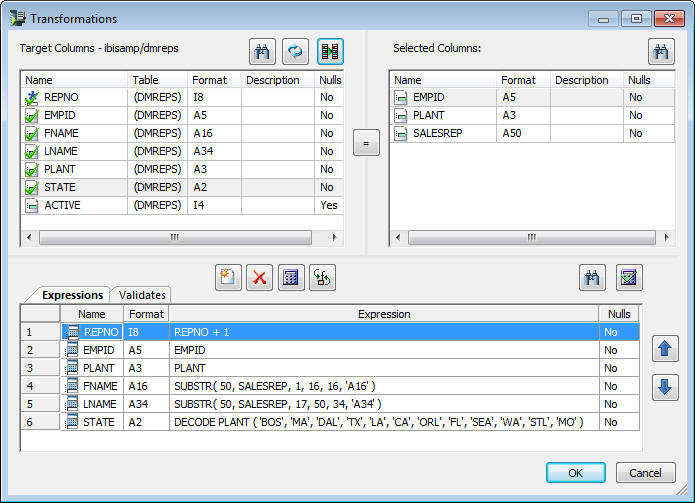Click the binoculars icon above Expressions grid
This screenshot has width=695, height=503.
[x=592, y=278]
